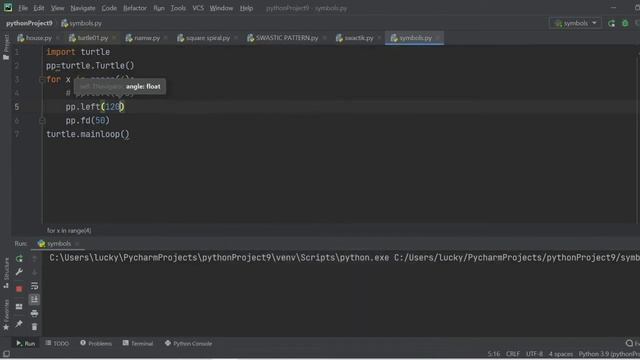Open the File menu
The height and width of the screenshot is (360, 640).
23,8
